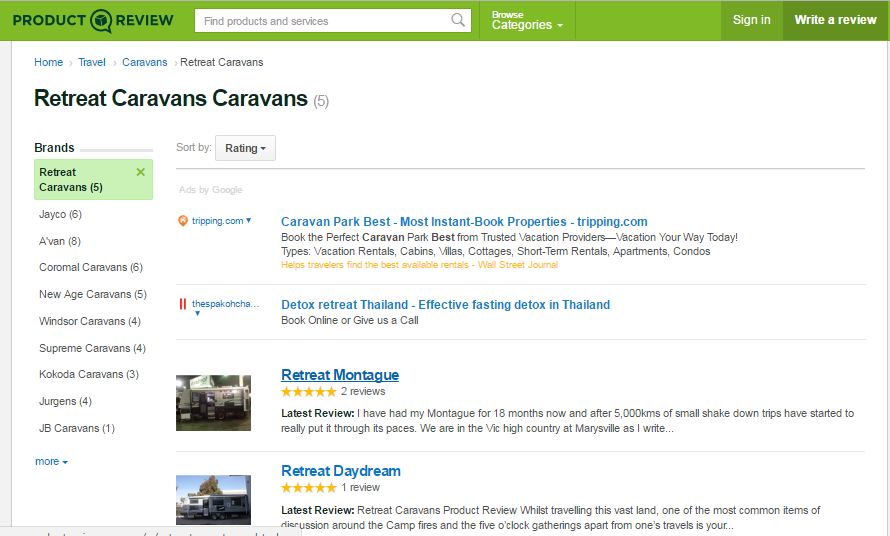Filter by New Age Caravans brand
The width and height of the screenshot is (890, 536).
(93, 294)
